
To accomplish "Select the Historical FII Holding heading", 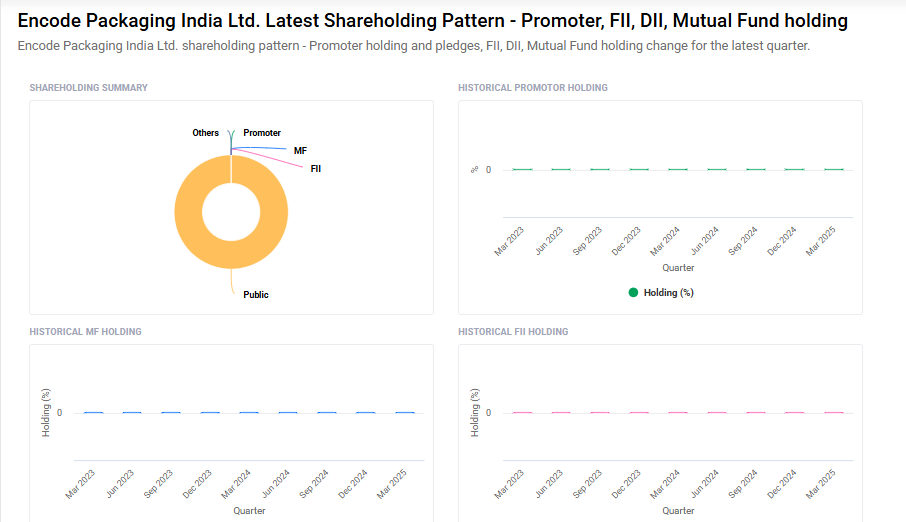I will click(513, 332).
